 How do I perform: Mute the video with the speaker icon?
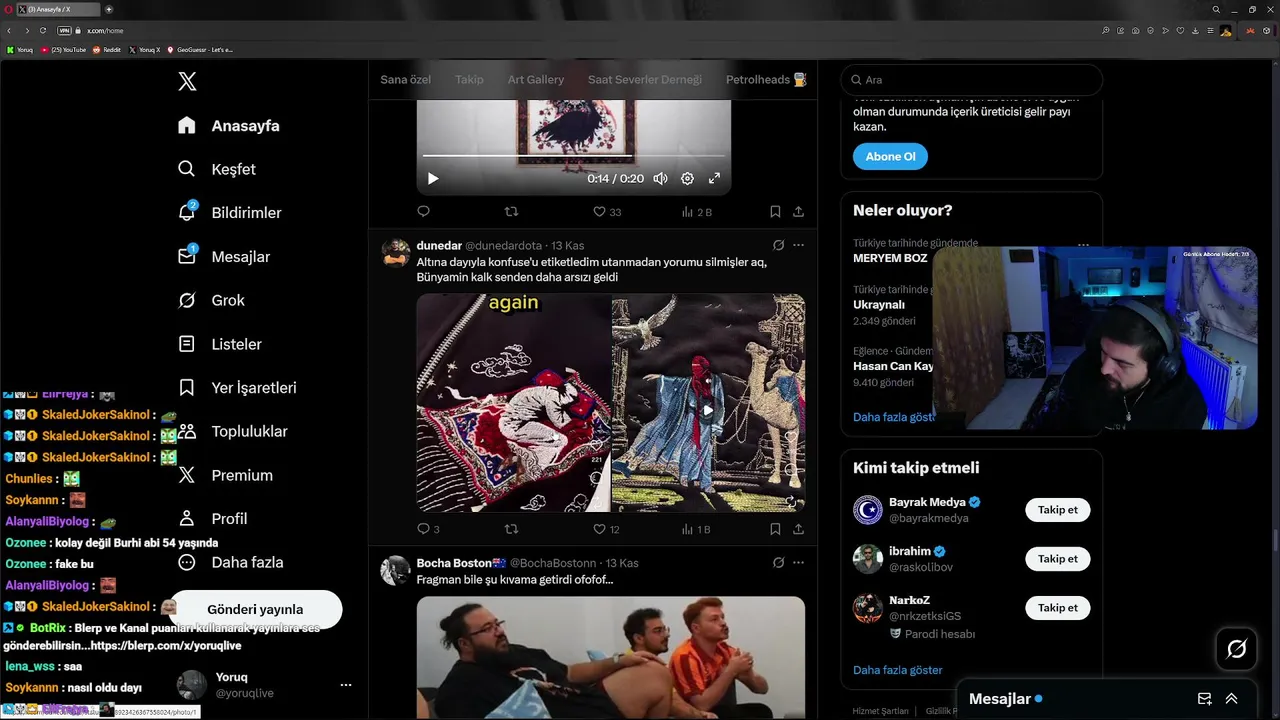pyautogui.click(x=660, y=178)
